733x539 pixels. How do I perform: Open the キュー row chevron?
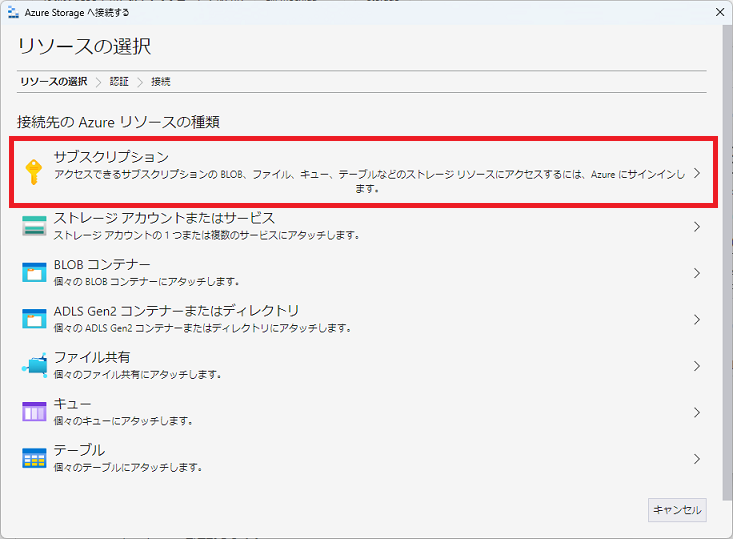pos(697,412)
